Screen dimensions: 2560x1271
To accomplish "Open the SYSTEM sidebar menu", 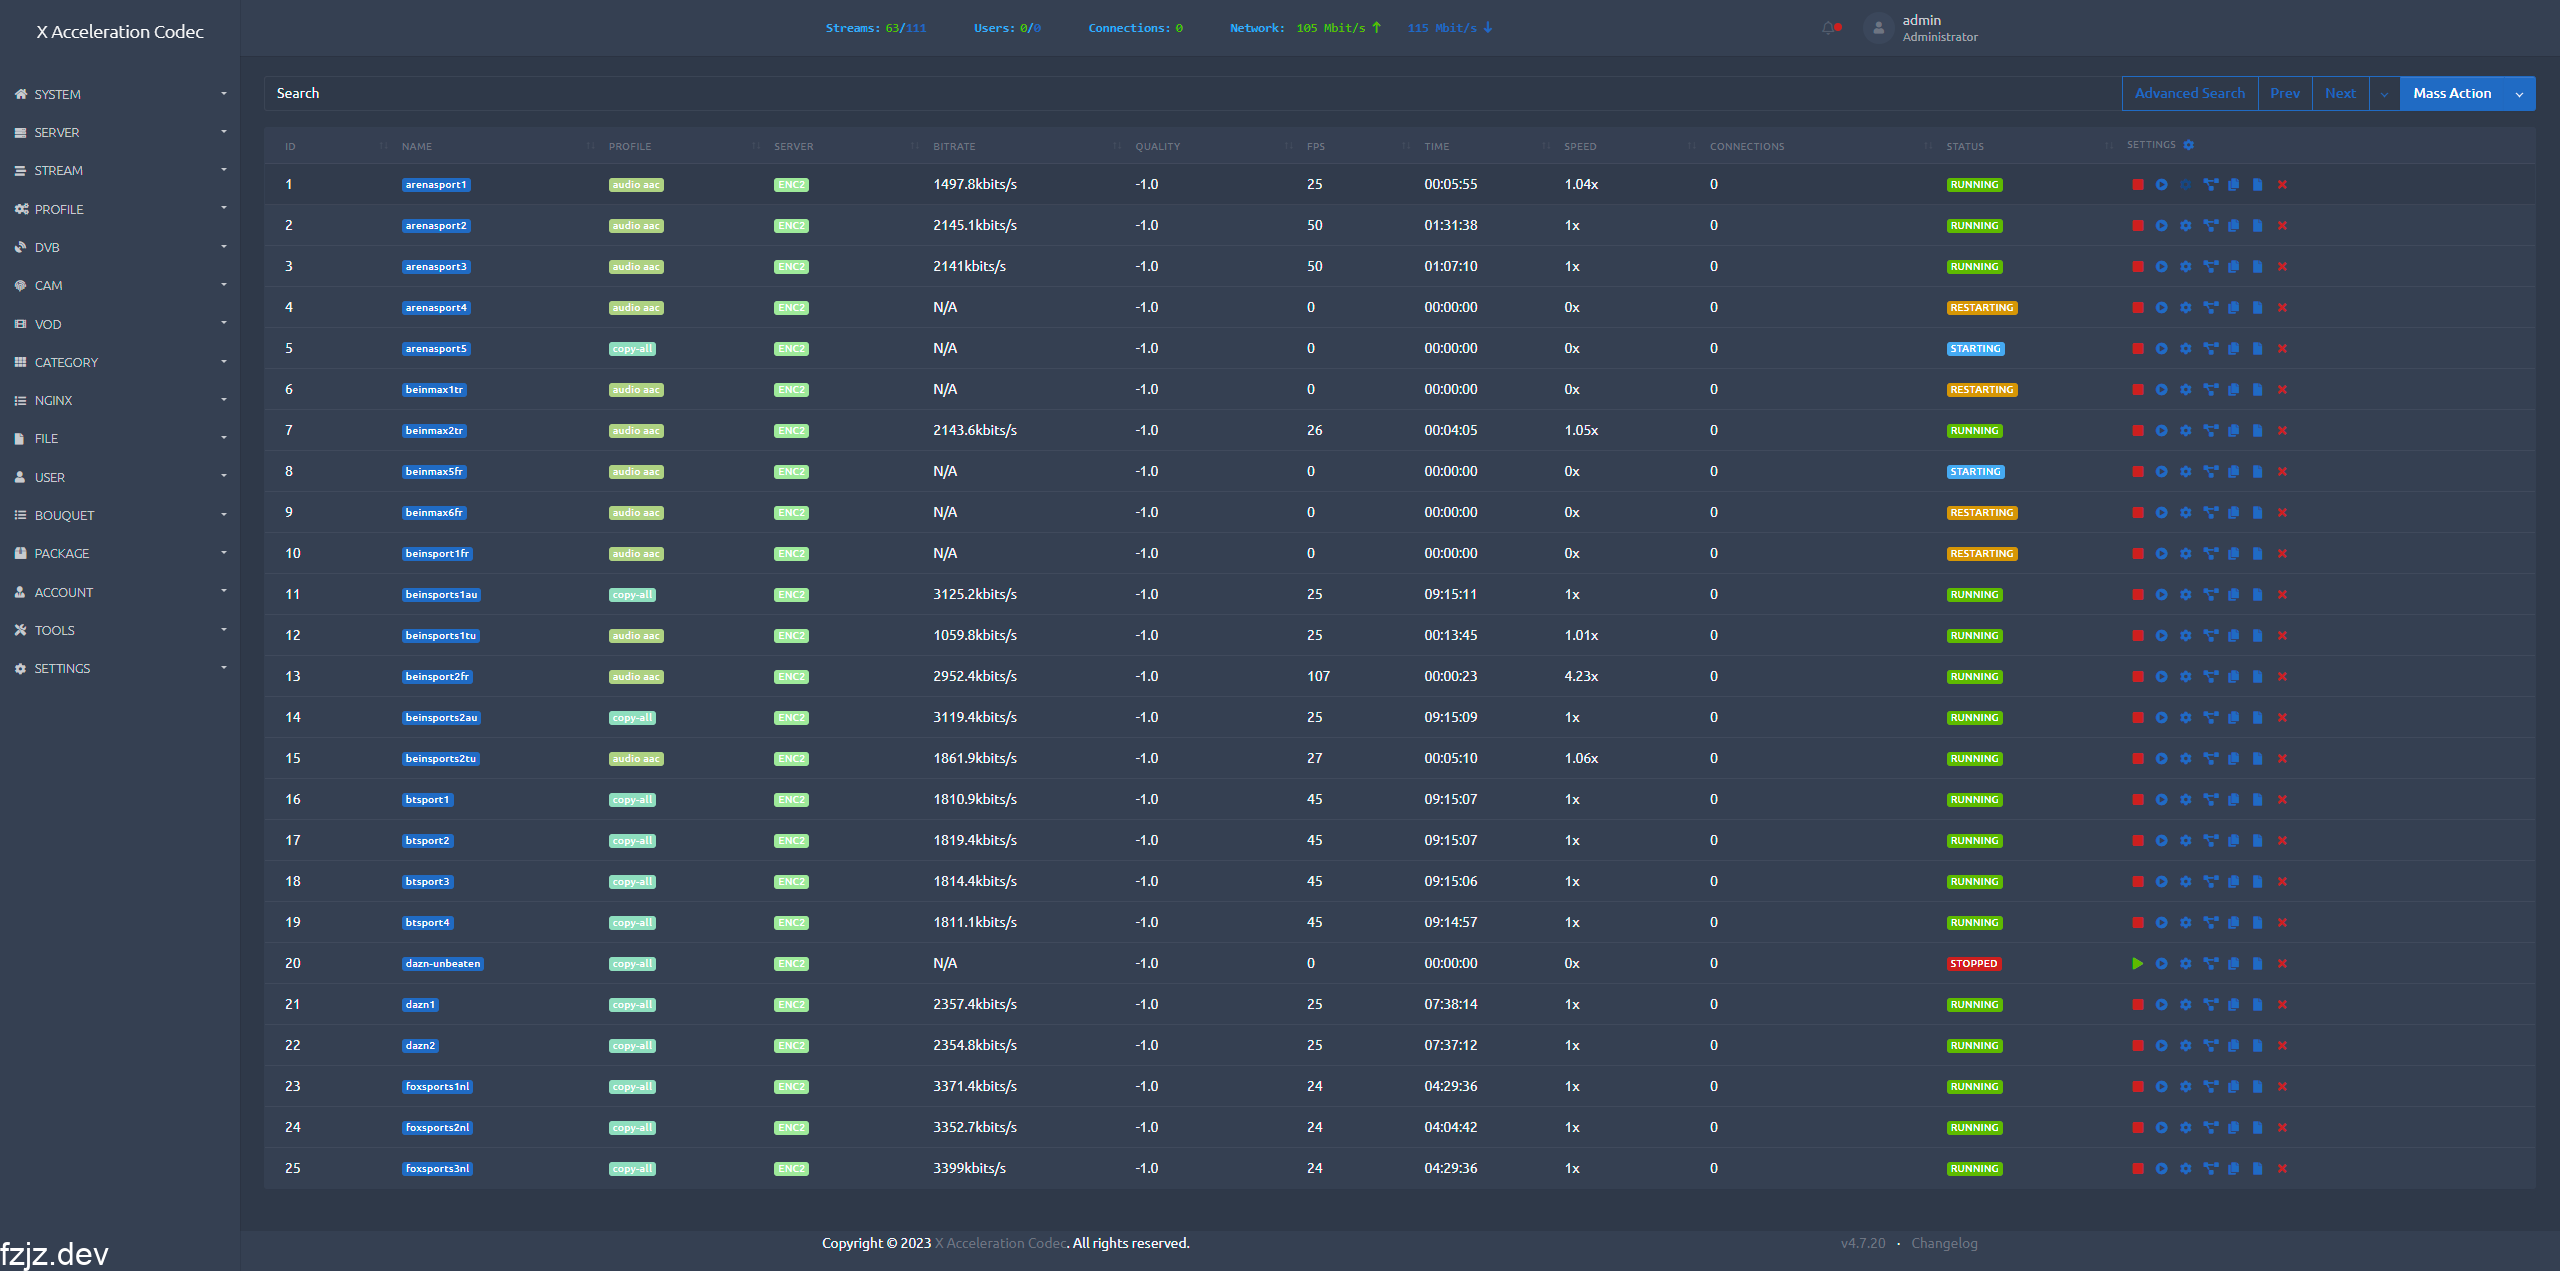I will click(120, 94).
